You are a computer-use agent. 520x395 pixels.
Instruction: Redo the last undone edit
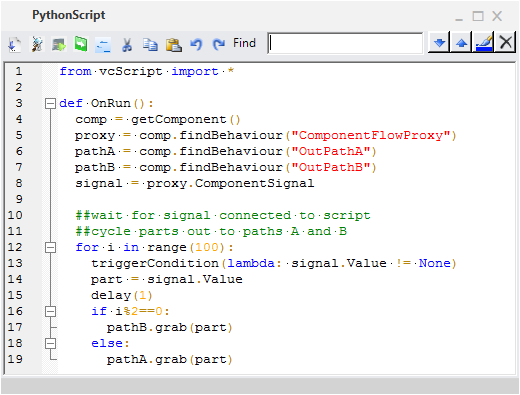pos(219,44)
